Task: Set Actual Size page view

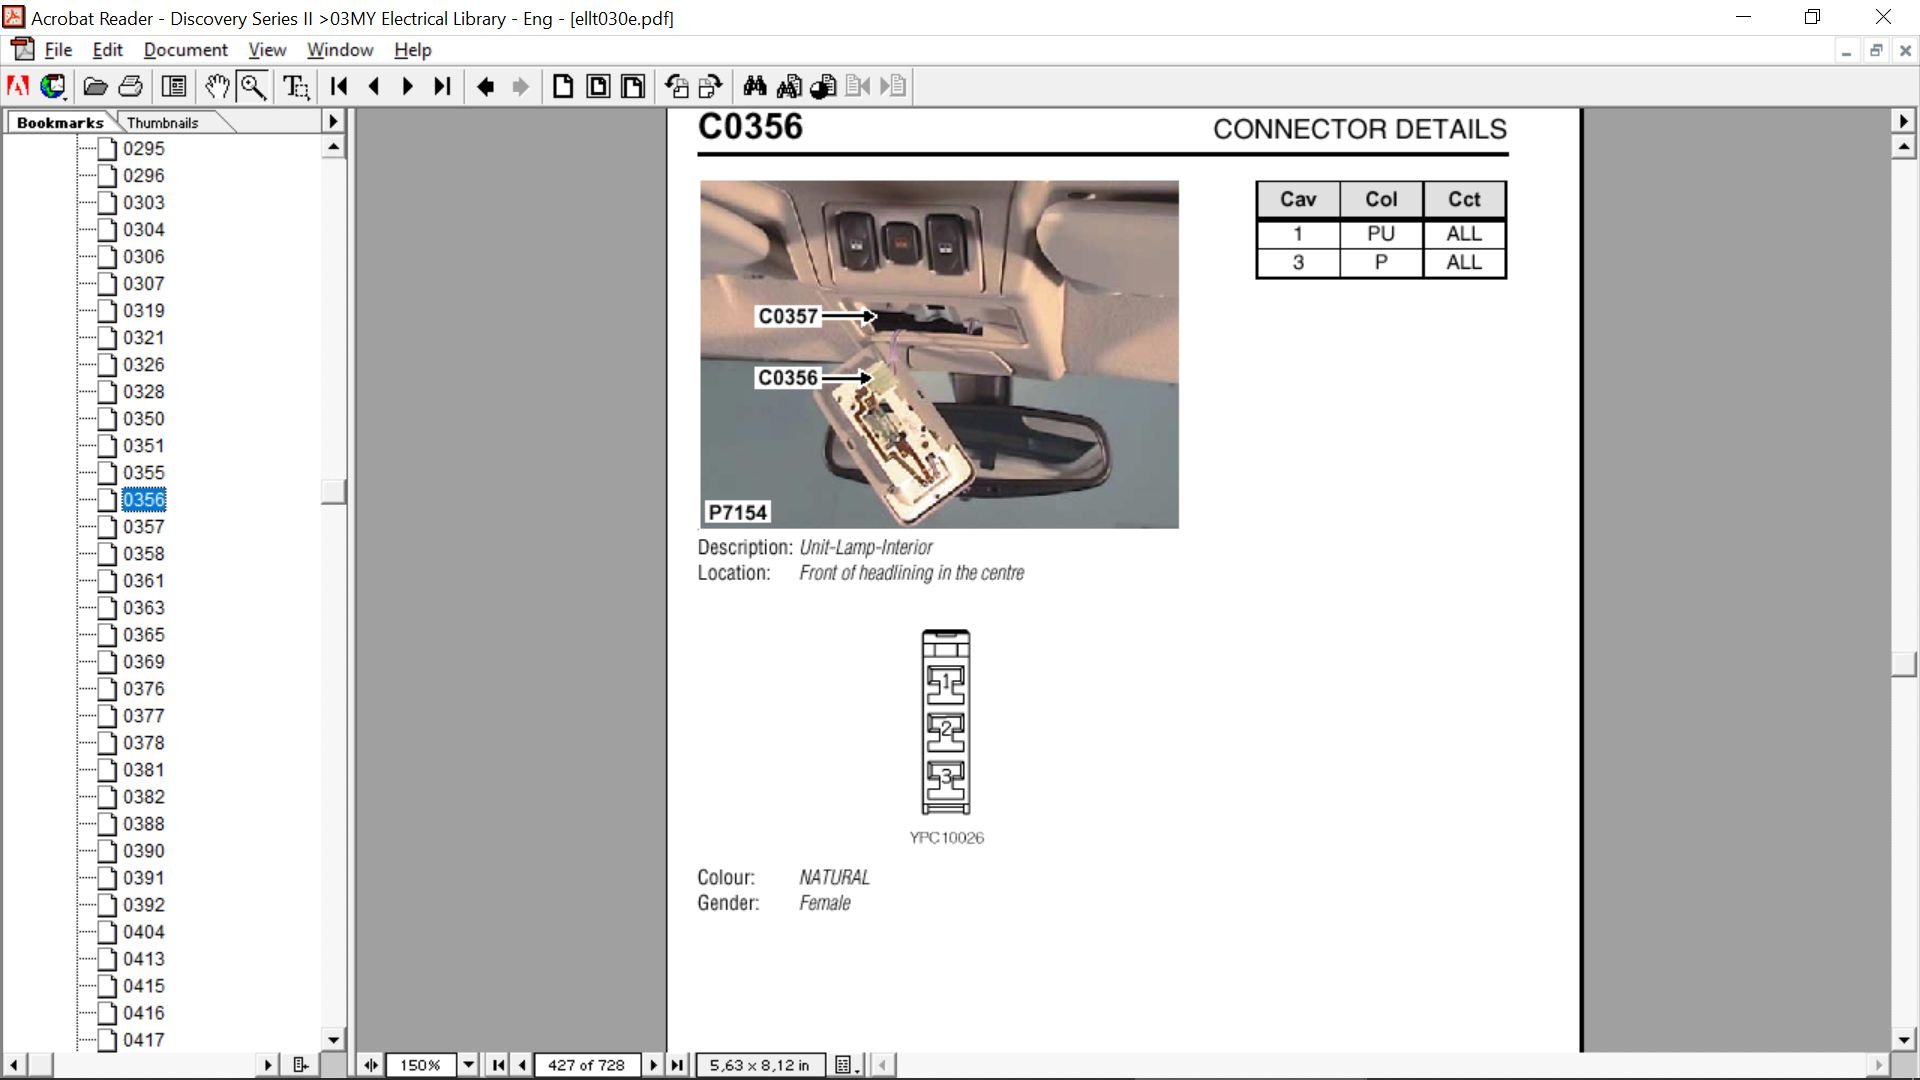Action: point(562,87)
